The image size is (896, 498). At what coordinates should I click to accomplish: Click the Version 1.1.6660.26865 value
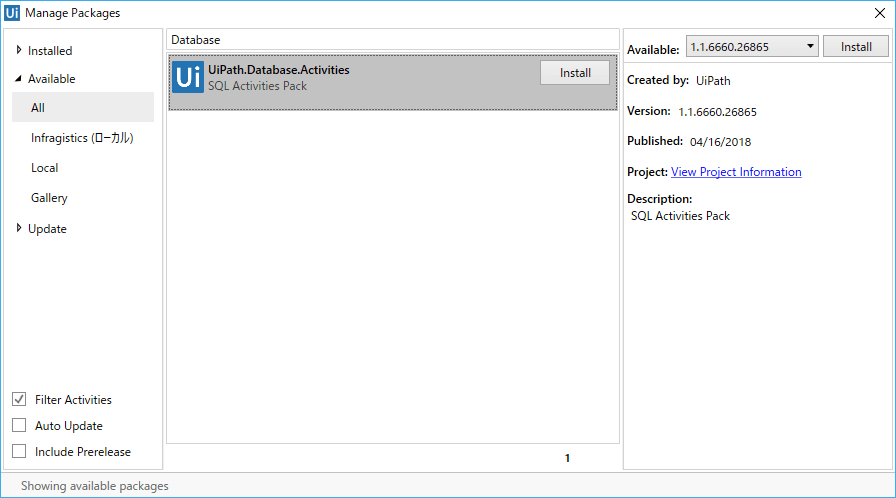(x=717, y=112)
